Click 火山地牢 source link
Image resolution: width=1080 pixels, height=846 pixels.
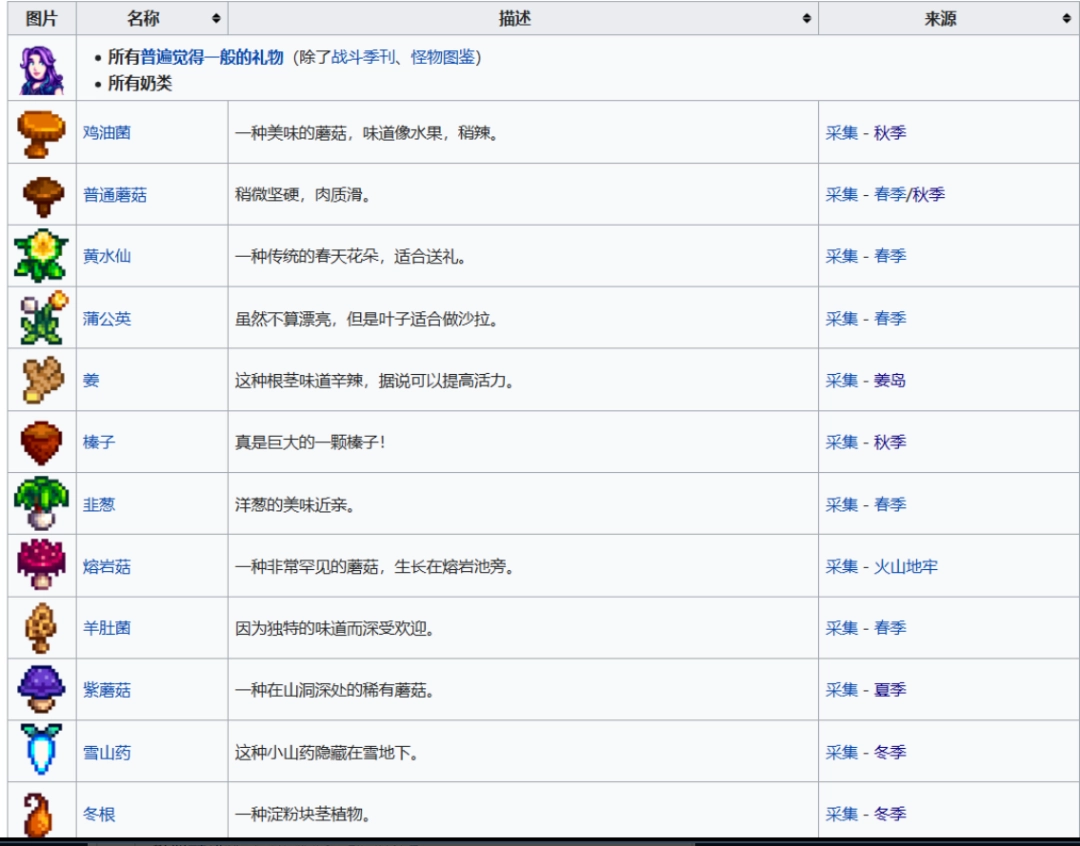coord(906,566)
